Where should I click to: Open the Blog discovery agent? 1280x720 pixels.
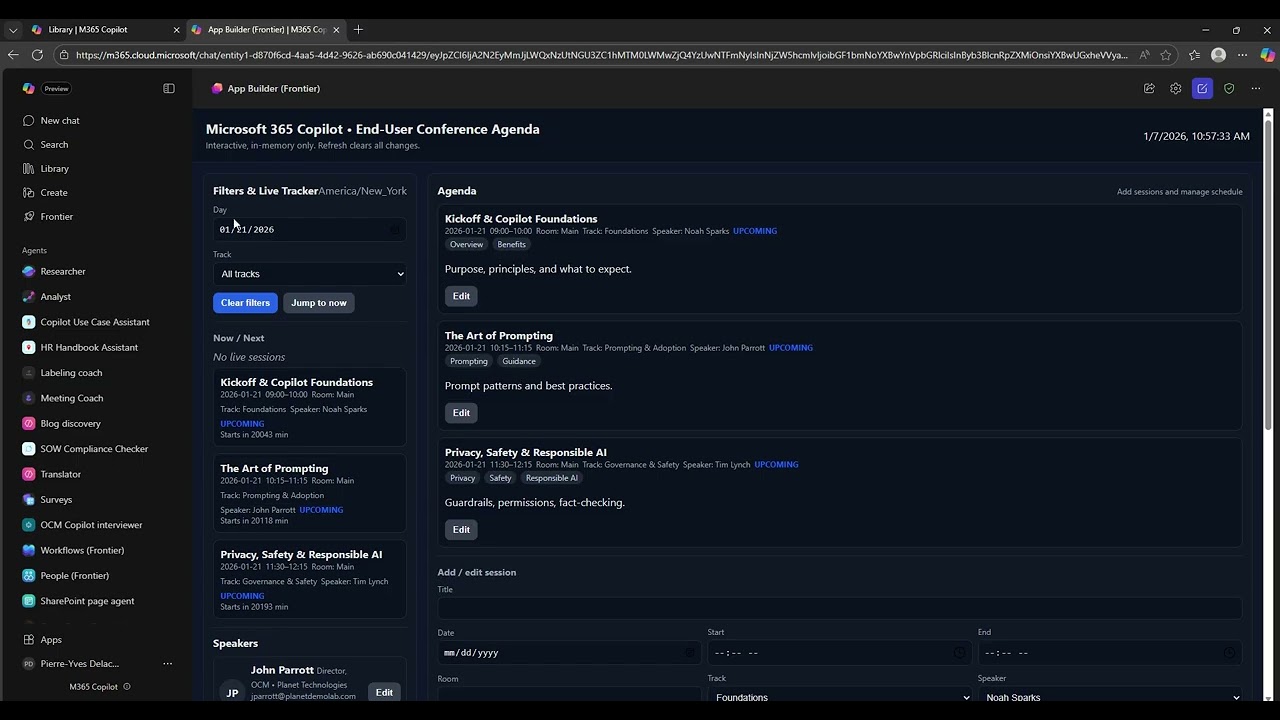(70, 423)
